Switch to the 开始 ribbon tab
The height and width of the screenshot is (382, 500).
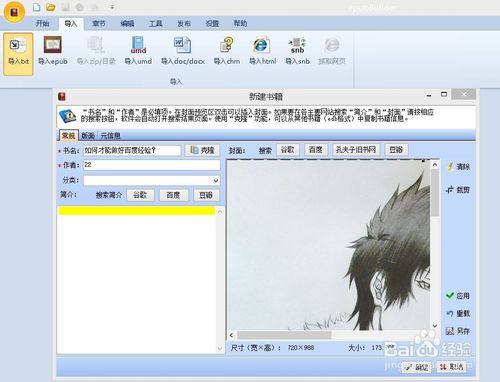tap(42, 23)
